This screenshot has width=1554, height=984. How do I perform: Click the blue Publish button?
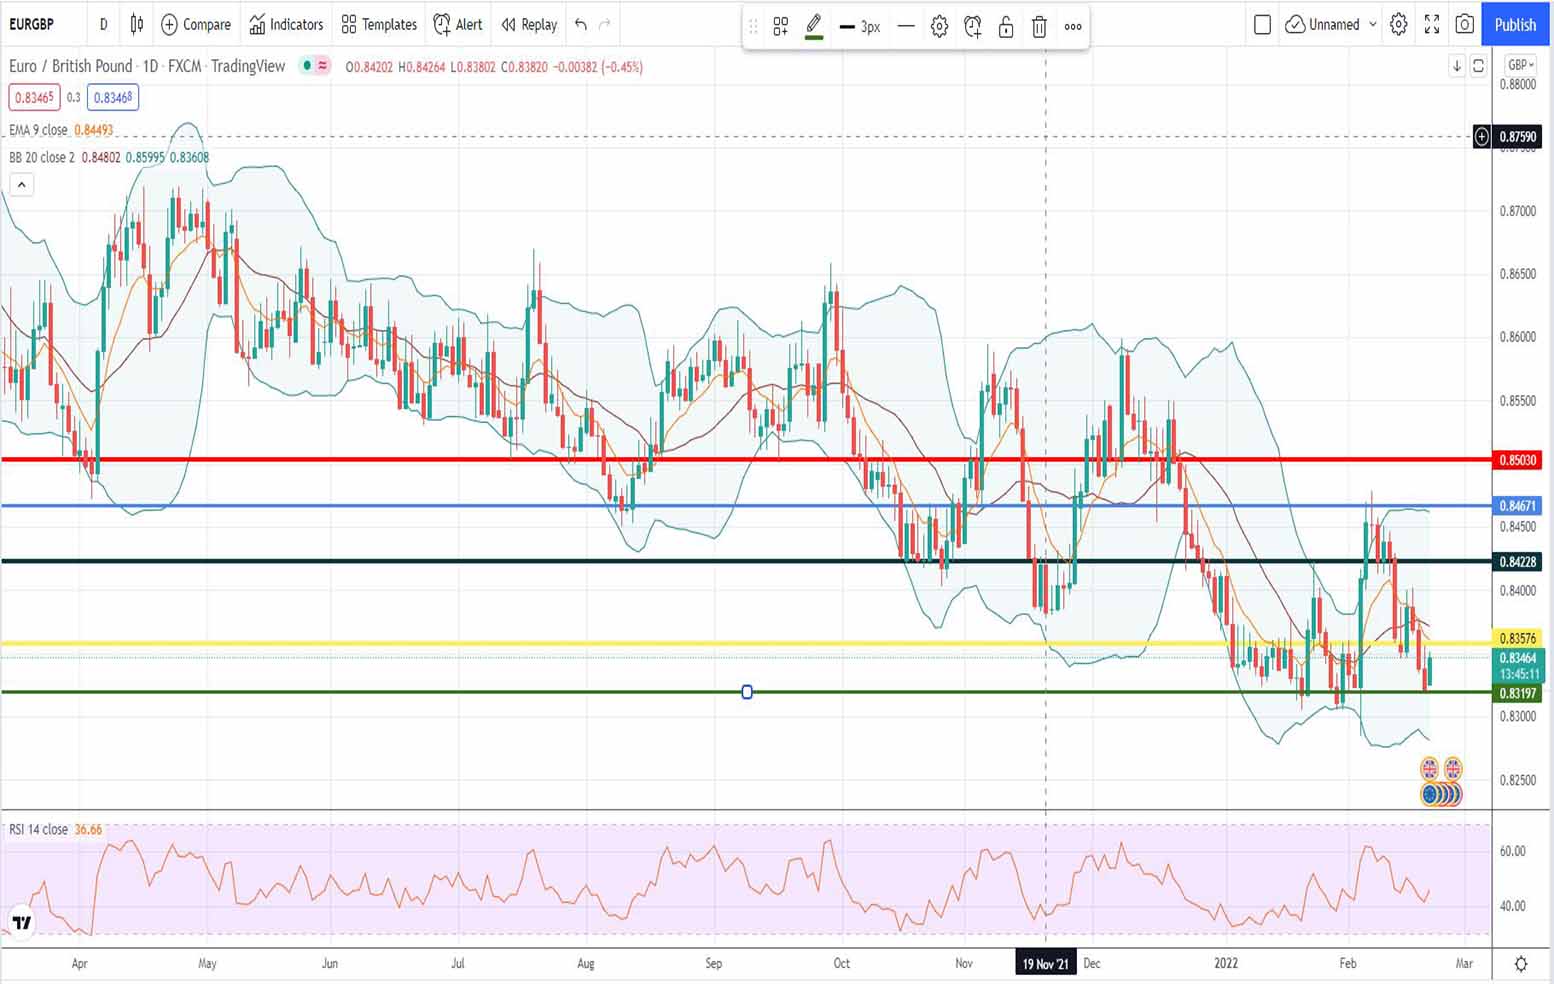point(1514,24)
